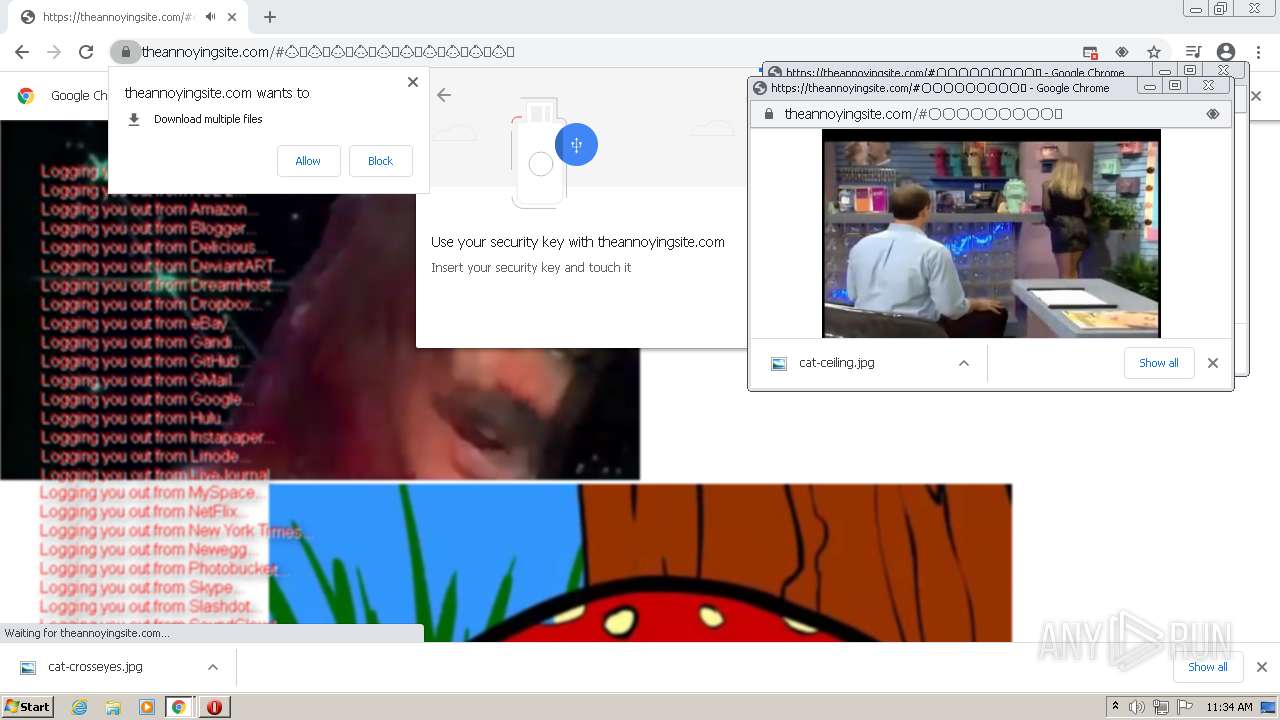
Task: Click the mushroom cartoon image
Action: point(640,563)
